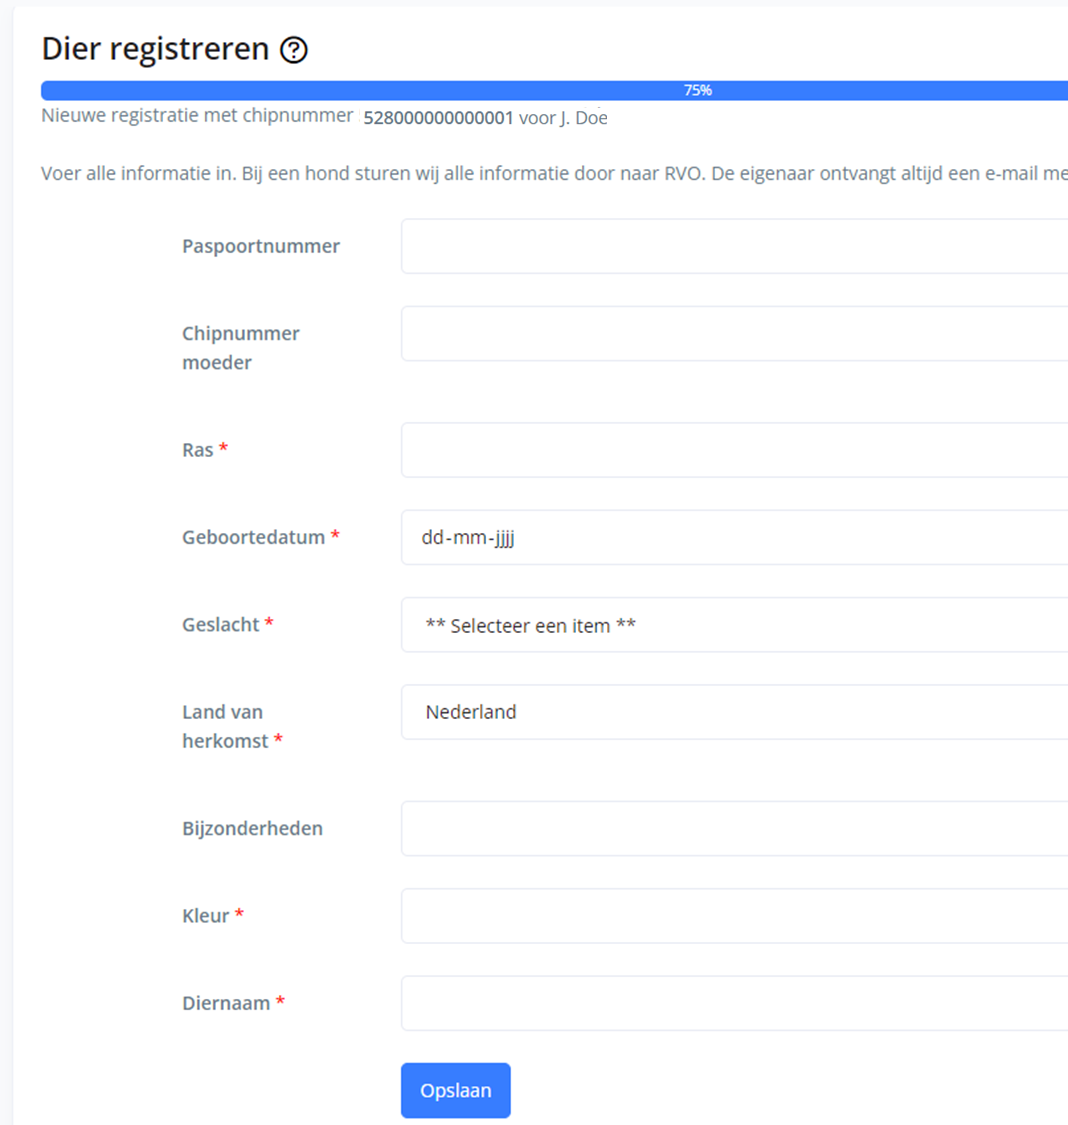Open the Land van herkomst dropdown

(734, 712)
